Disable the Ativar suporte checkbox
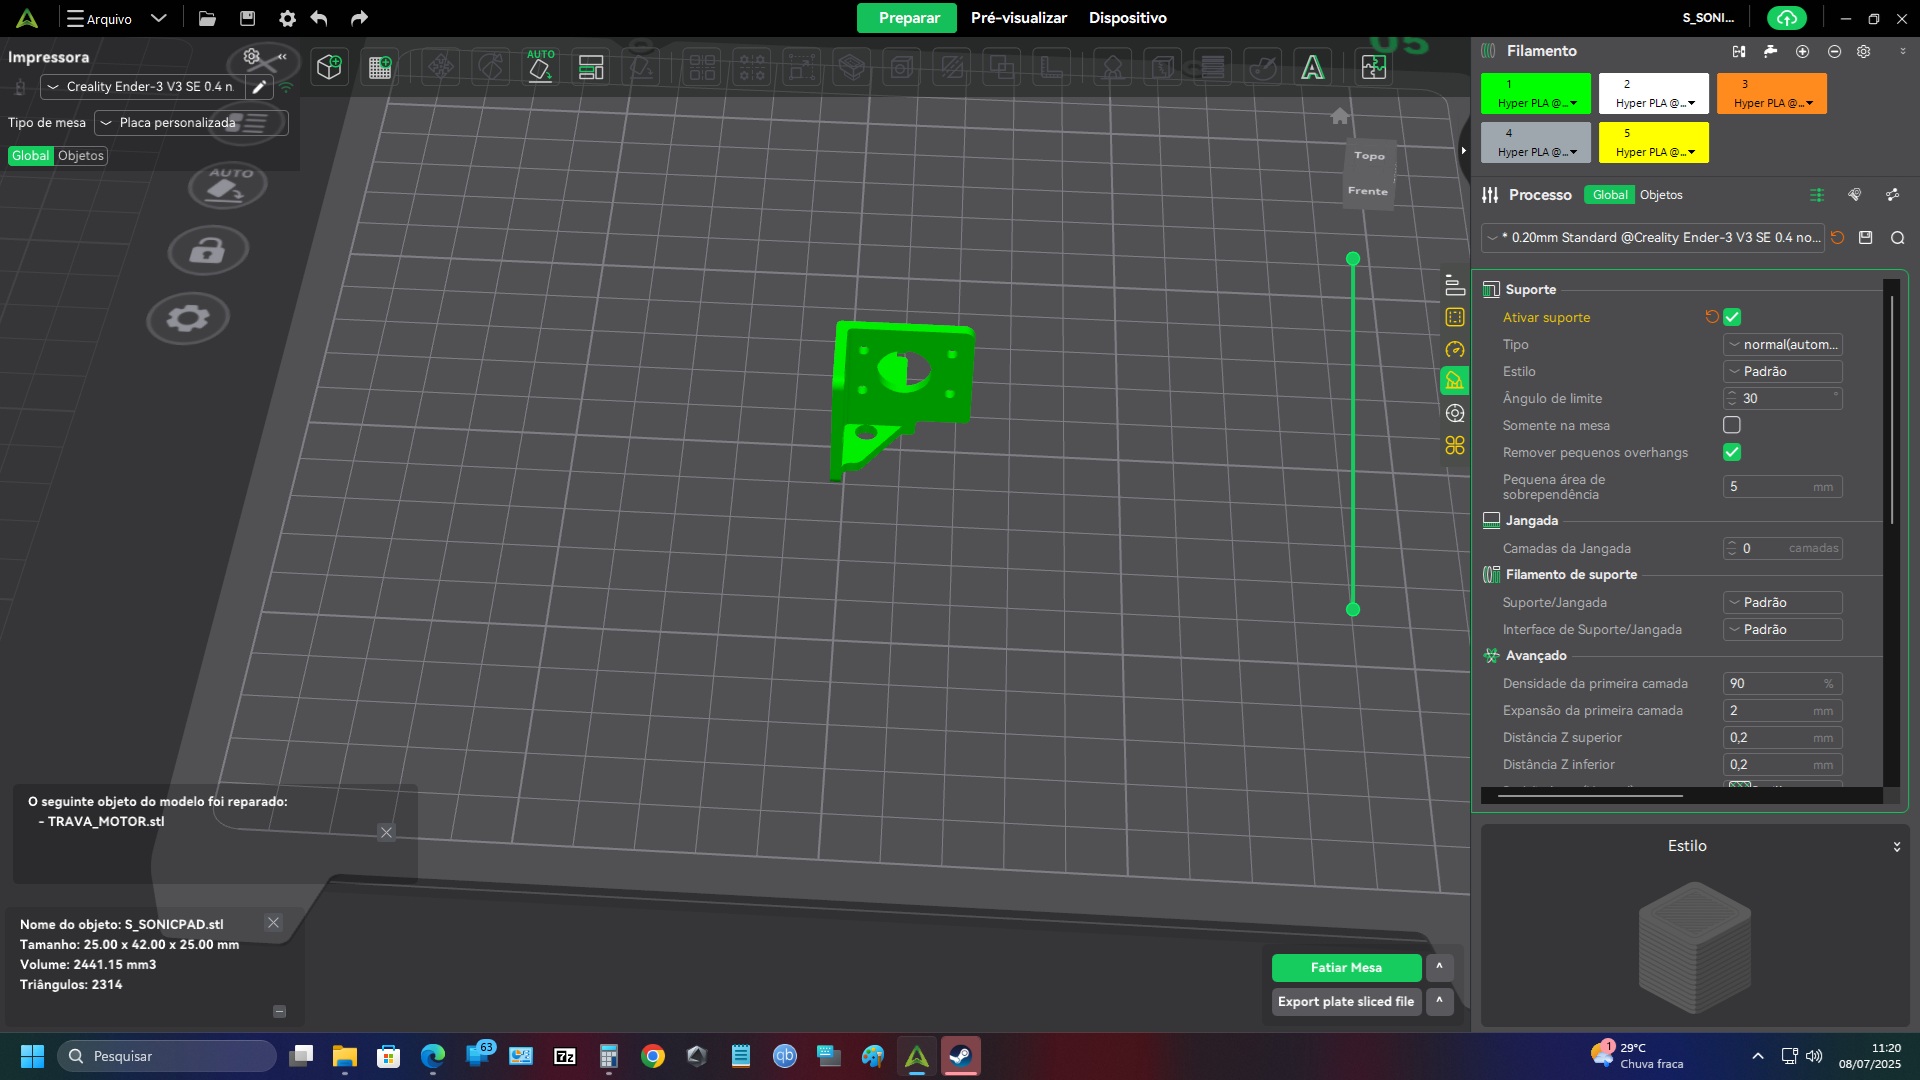Screen dimensions: 1920x1080 tap(1732, 317)
